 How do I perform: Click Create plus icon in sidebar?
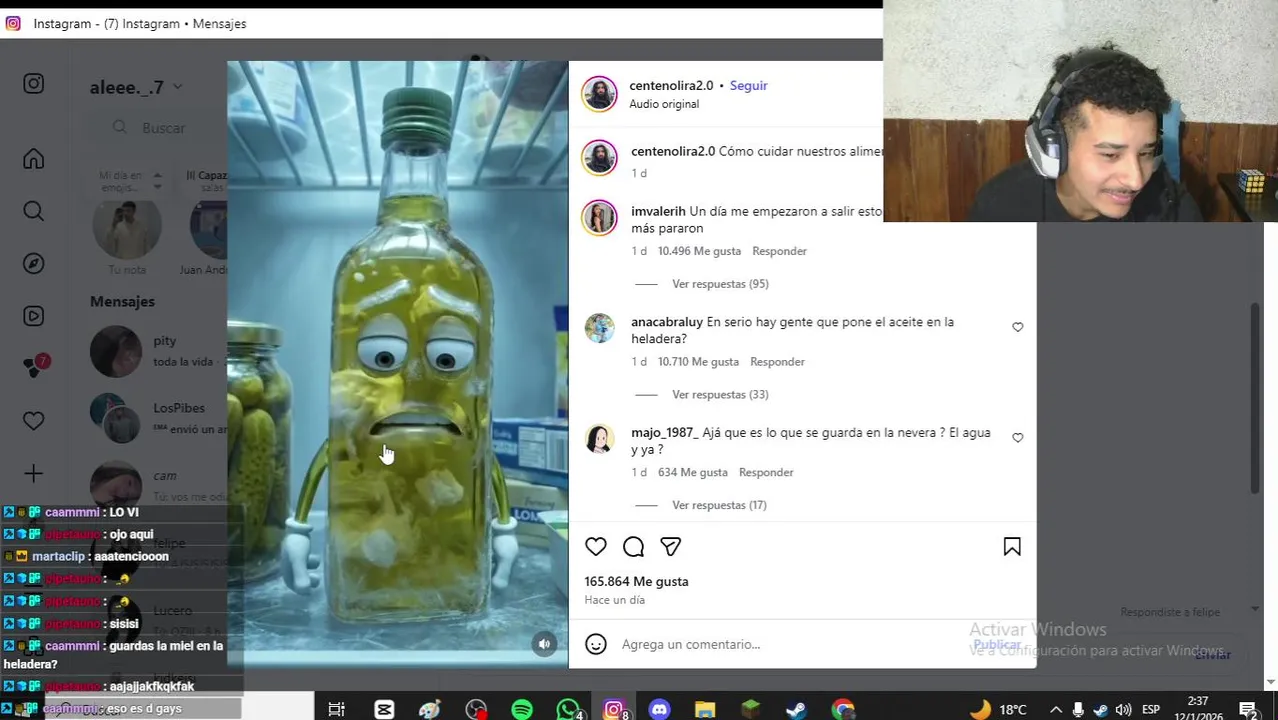[x=33, y=473]
